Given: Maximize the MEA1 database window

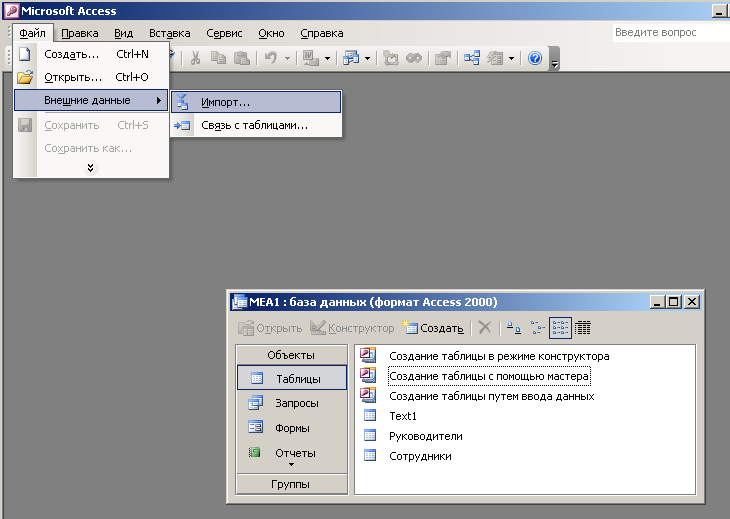Looking at the screenshot, I should [x=673, y=302].
